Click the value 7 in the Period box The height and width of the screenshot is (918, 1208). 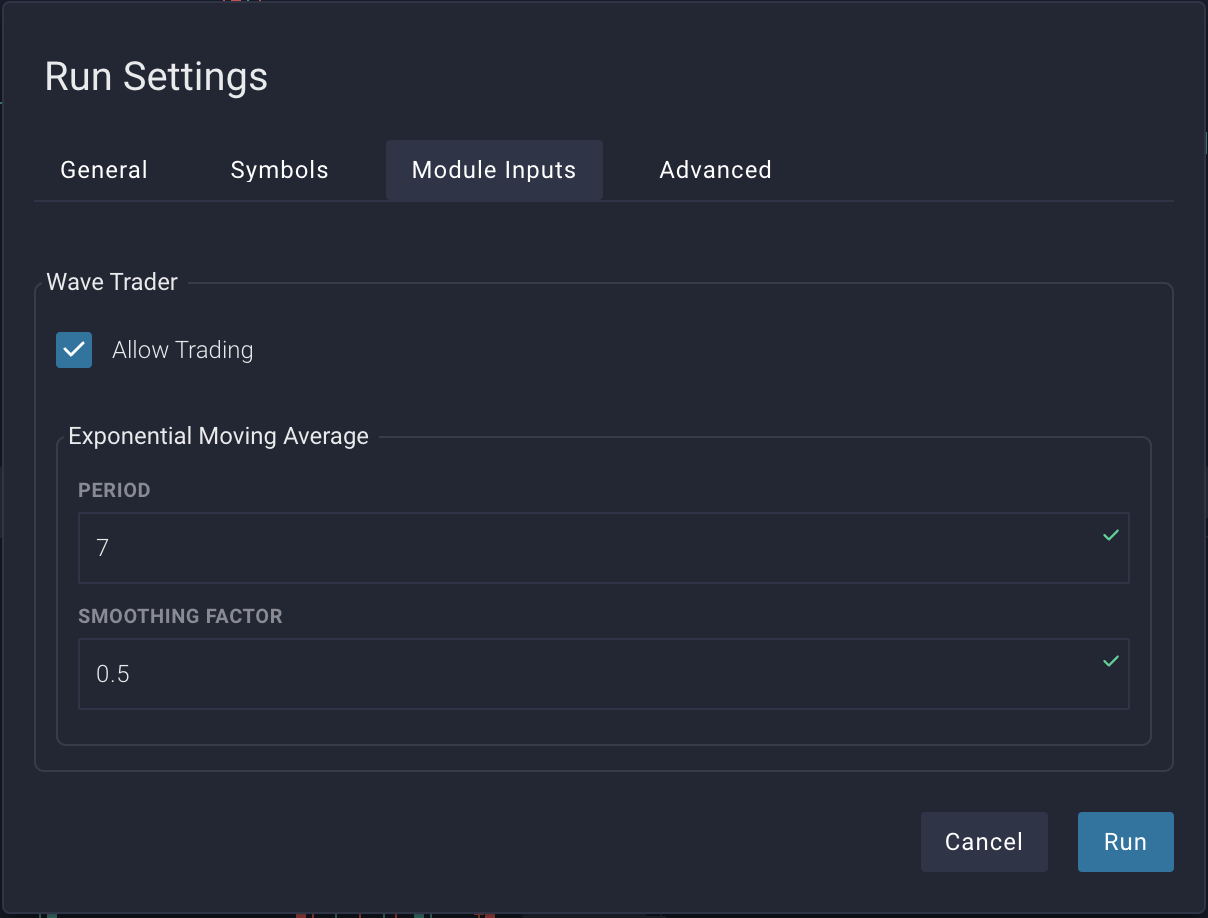(x=103, y=548)
